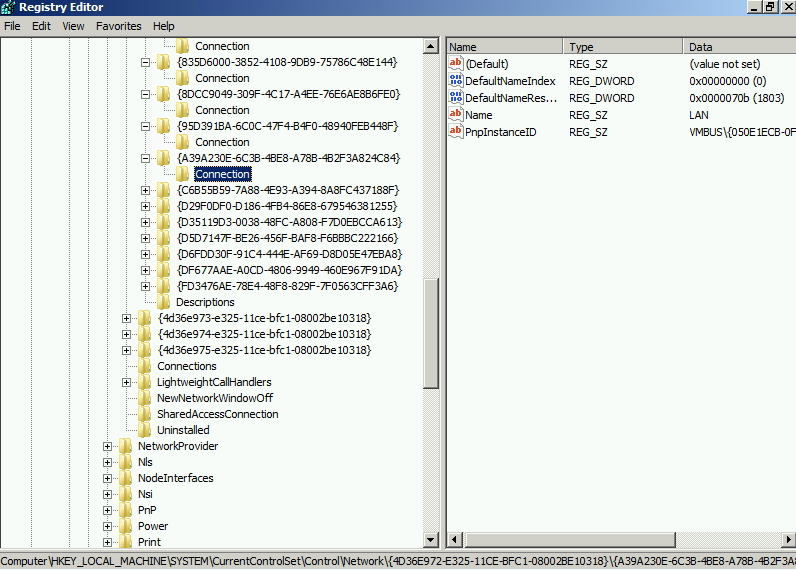This screenshot has width=796, height=570.
Task: Click the Descriptions key folder icon
Action: (163, 302)
